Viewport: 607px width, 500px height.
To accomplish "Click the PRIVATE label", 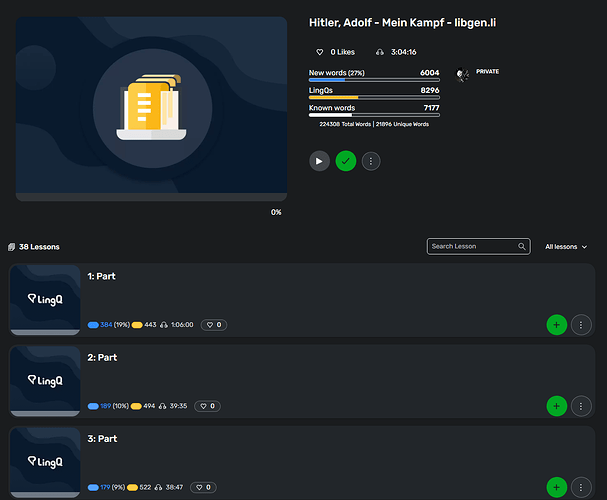I will click(487, 72).
